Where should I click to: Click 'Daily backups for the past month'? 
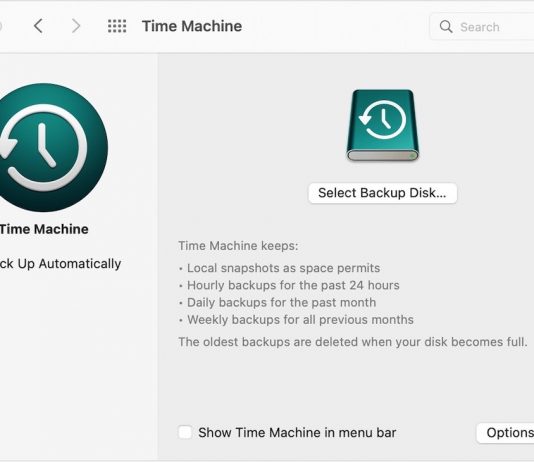coord(281,303)
